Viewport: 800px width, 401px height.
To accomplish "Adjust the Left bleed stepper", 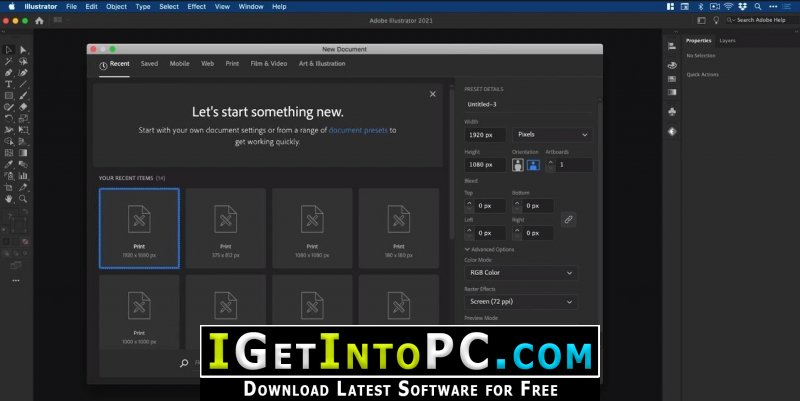I will pos(469,233).
